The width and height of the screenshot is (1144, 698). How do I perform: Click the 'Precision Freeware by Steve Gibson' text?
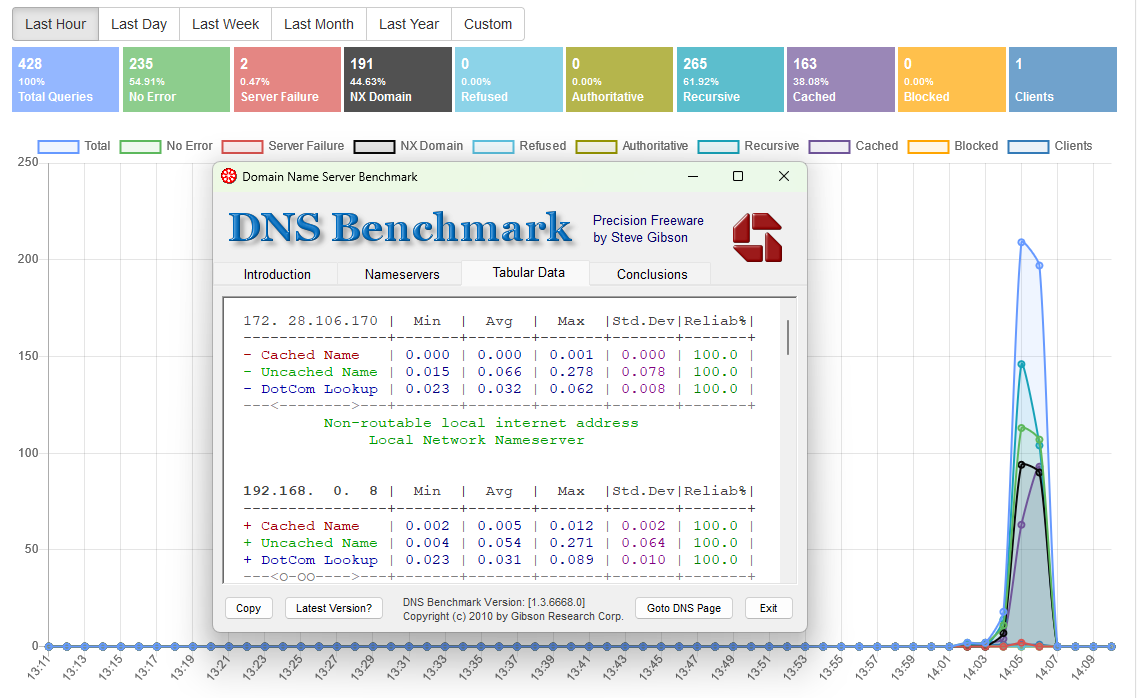[648, 229]
